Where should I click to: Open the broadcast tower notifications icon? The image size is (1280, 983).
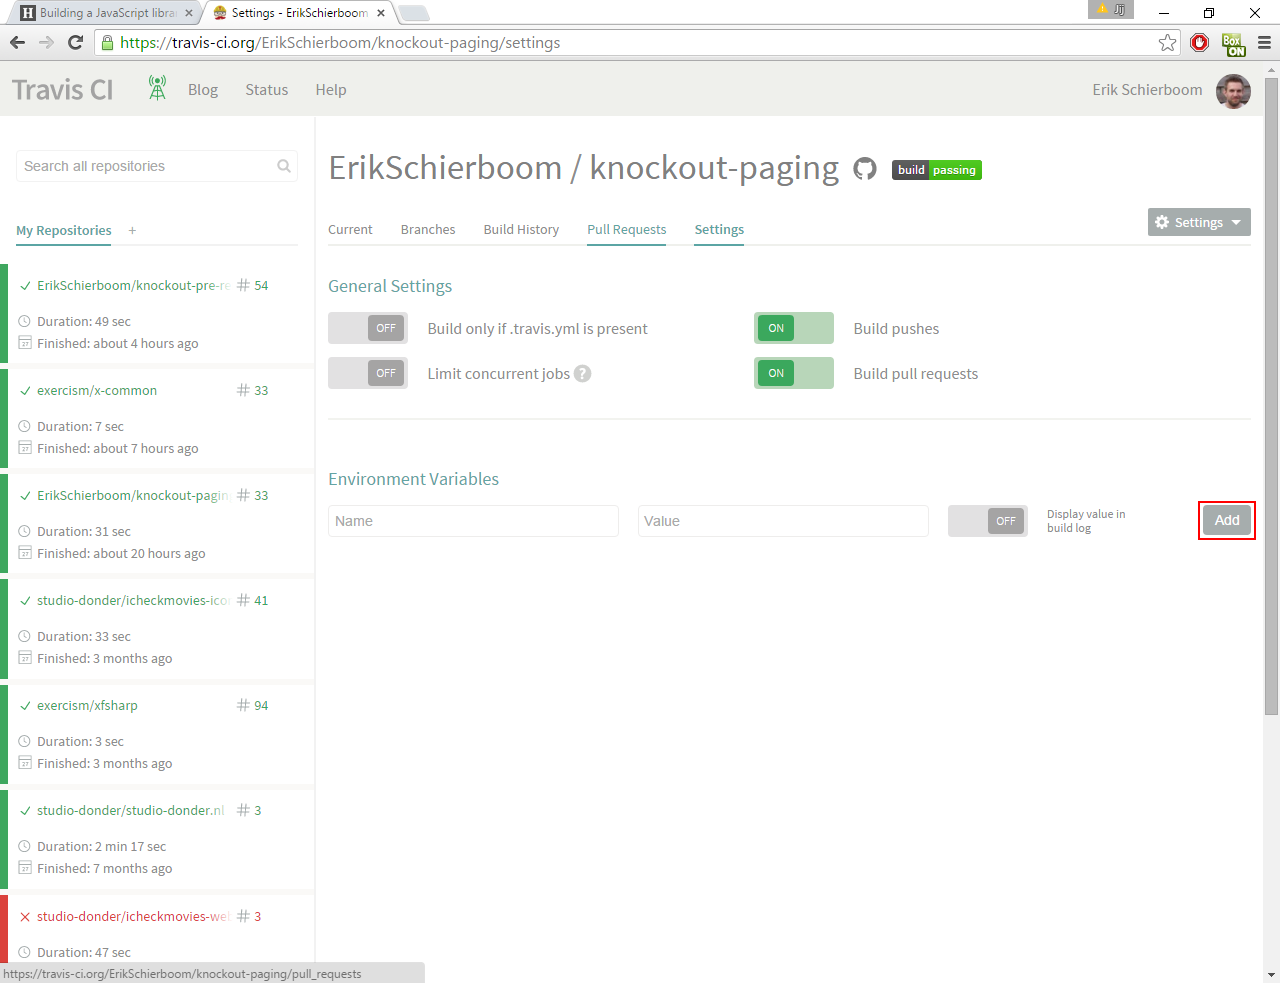click(x=157, y=88)
